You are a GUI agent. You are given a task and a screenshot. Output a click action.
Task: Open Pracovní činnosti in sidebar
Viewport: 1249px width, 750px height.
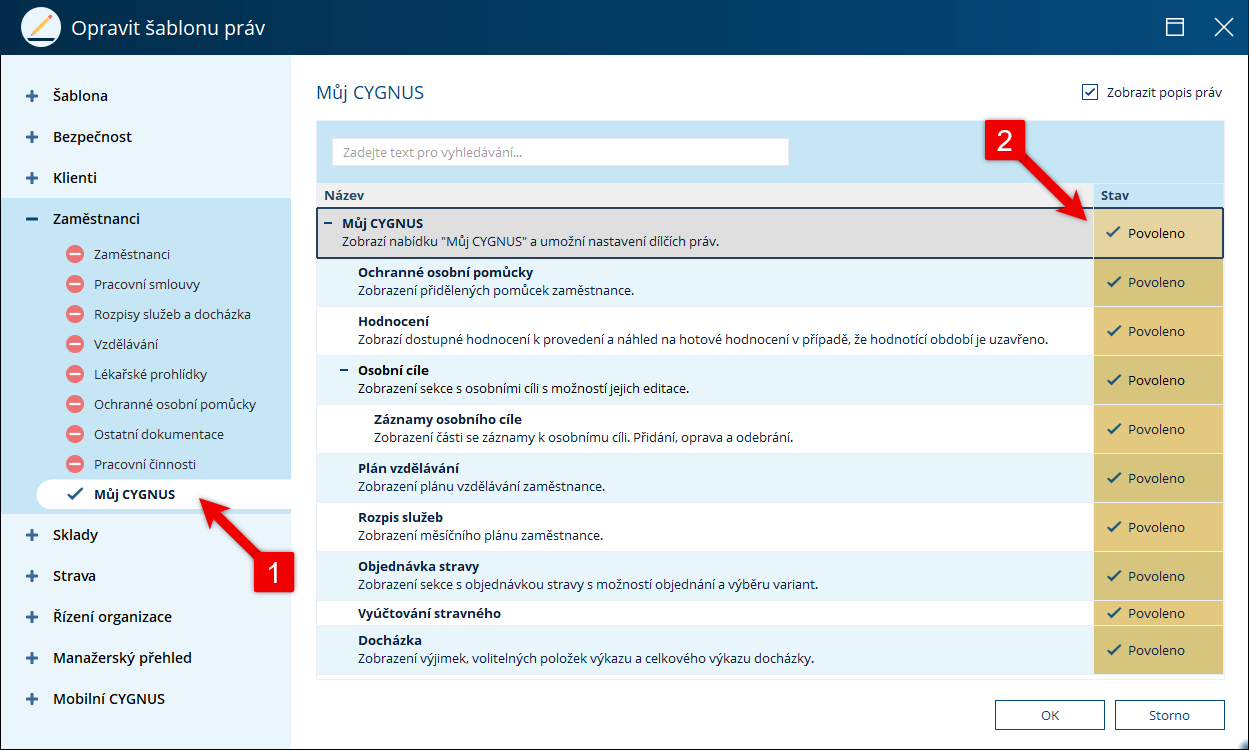[145, 465]
